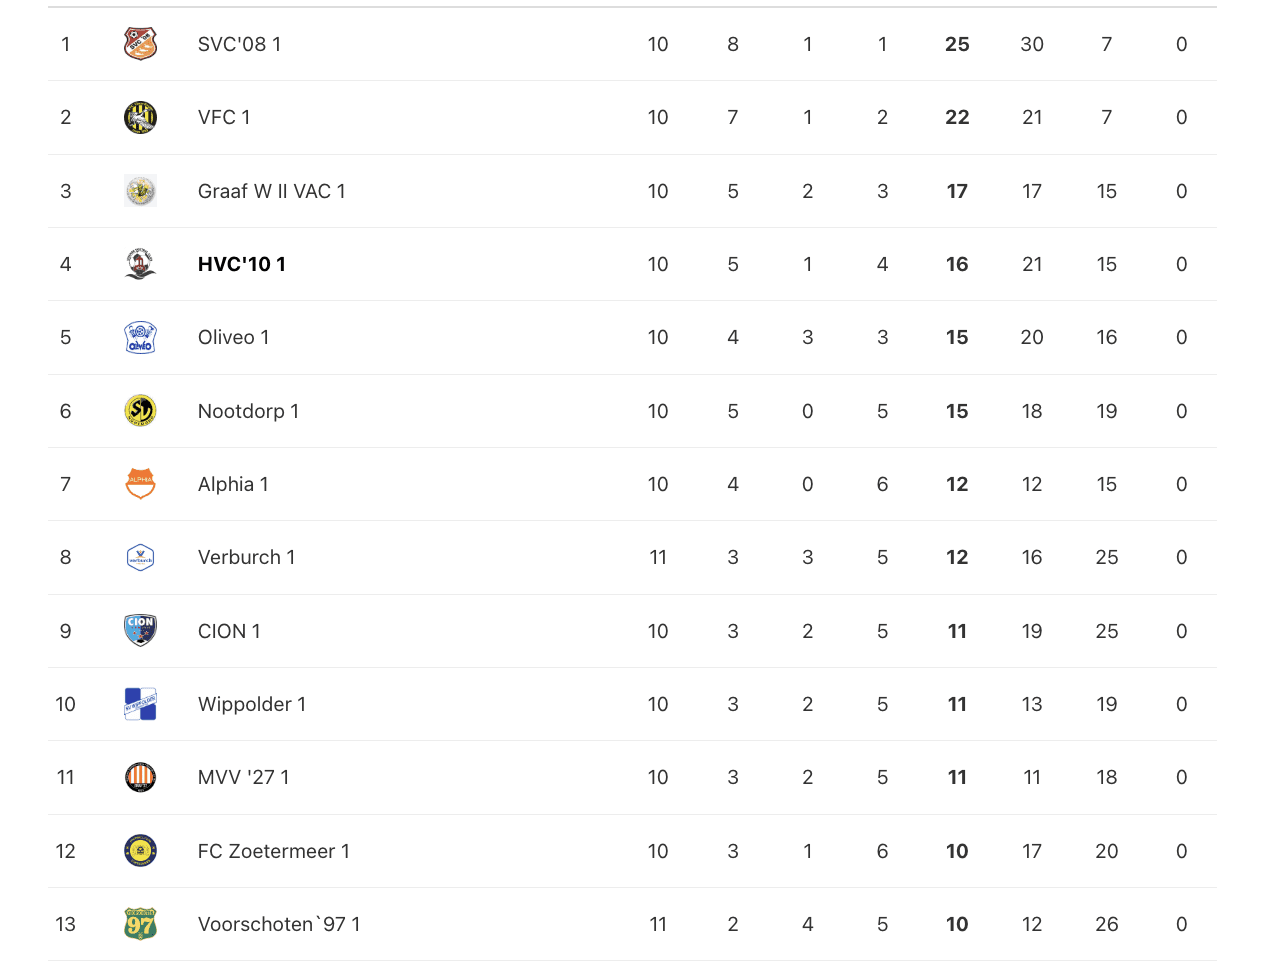The height and width of the screenshot is (978, 1264).
Task: Open the bold HVC'10 1 team
Action: (242, 264)
